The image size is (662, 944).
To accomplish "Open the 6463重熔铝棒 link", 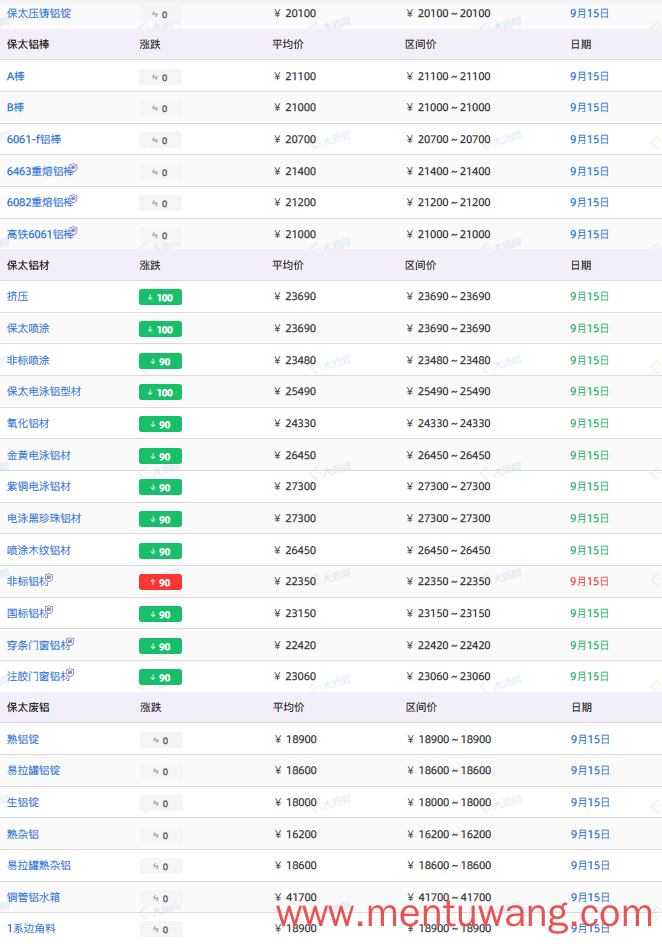I will 42,171.
